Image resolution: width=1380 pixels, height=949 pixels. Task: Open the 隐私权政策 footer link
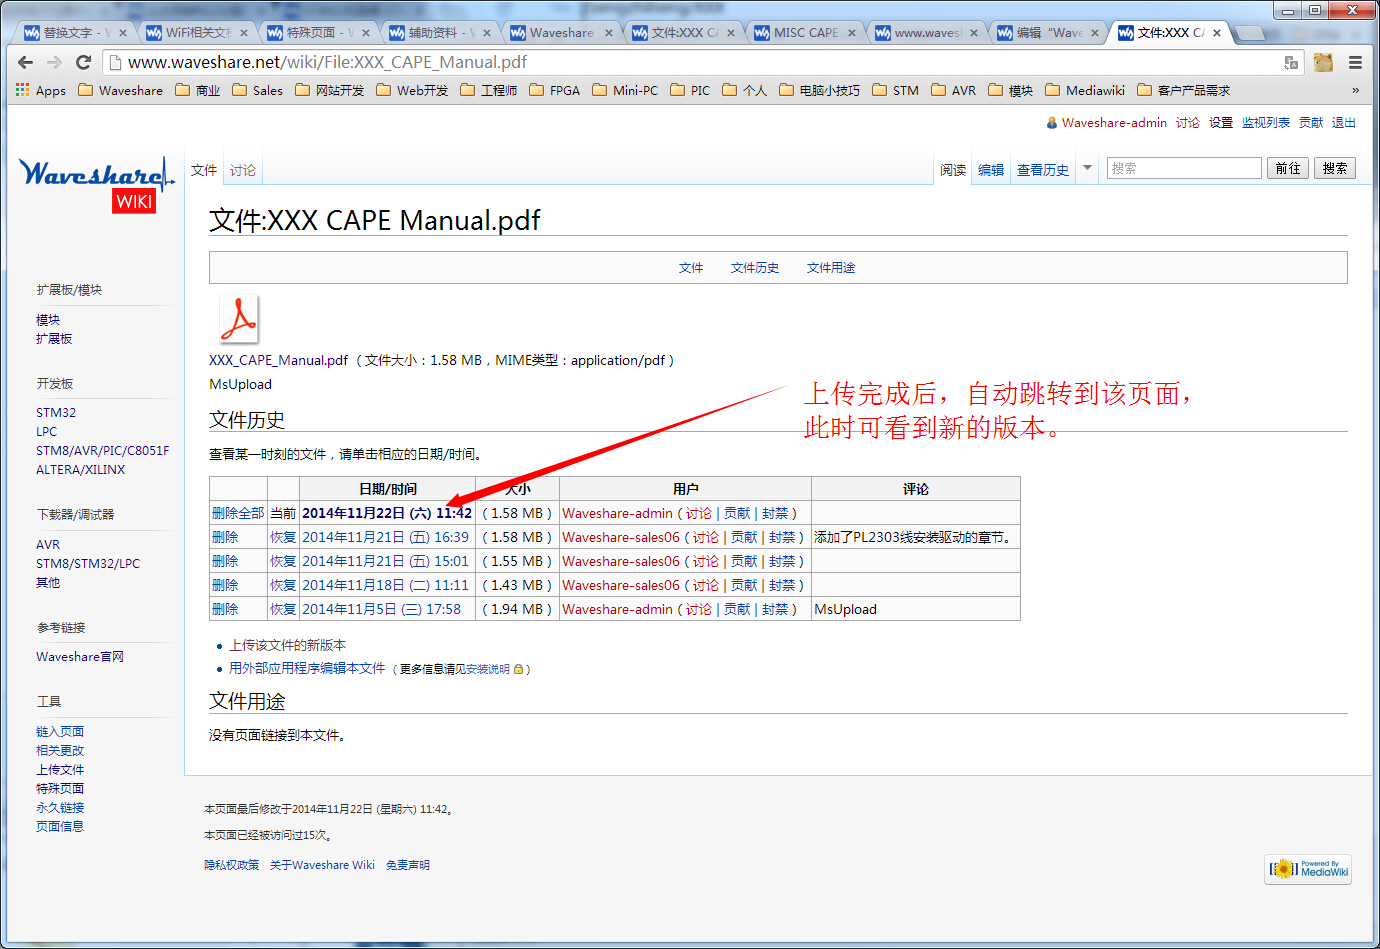coord(231,865)
